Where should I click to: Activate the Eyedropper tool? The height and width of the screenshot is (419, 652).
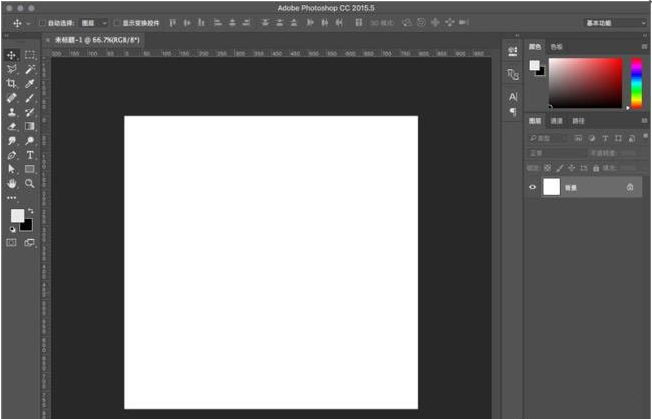point(30,84)
